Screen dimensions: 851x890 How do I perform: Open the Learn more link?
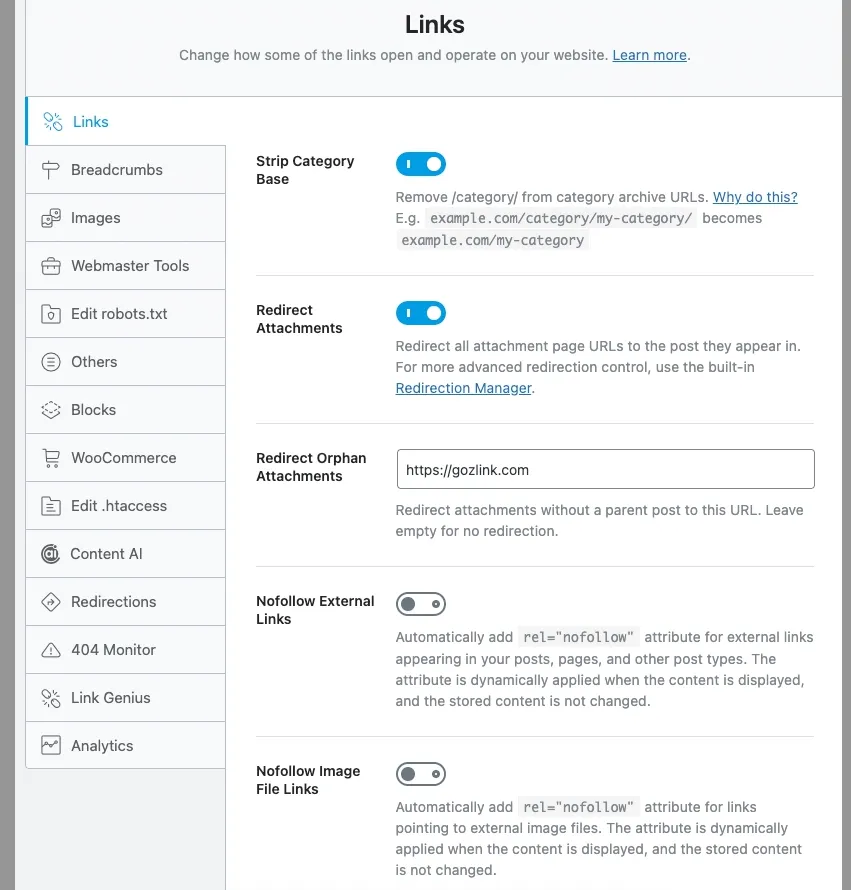pyautogui.click(x=649, y=55)
